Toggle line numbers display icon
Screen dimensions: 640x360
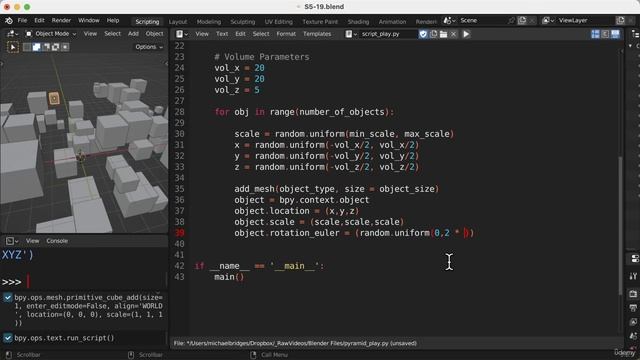coord(596,34)
